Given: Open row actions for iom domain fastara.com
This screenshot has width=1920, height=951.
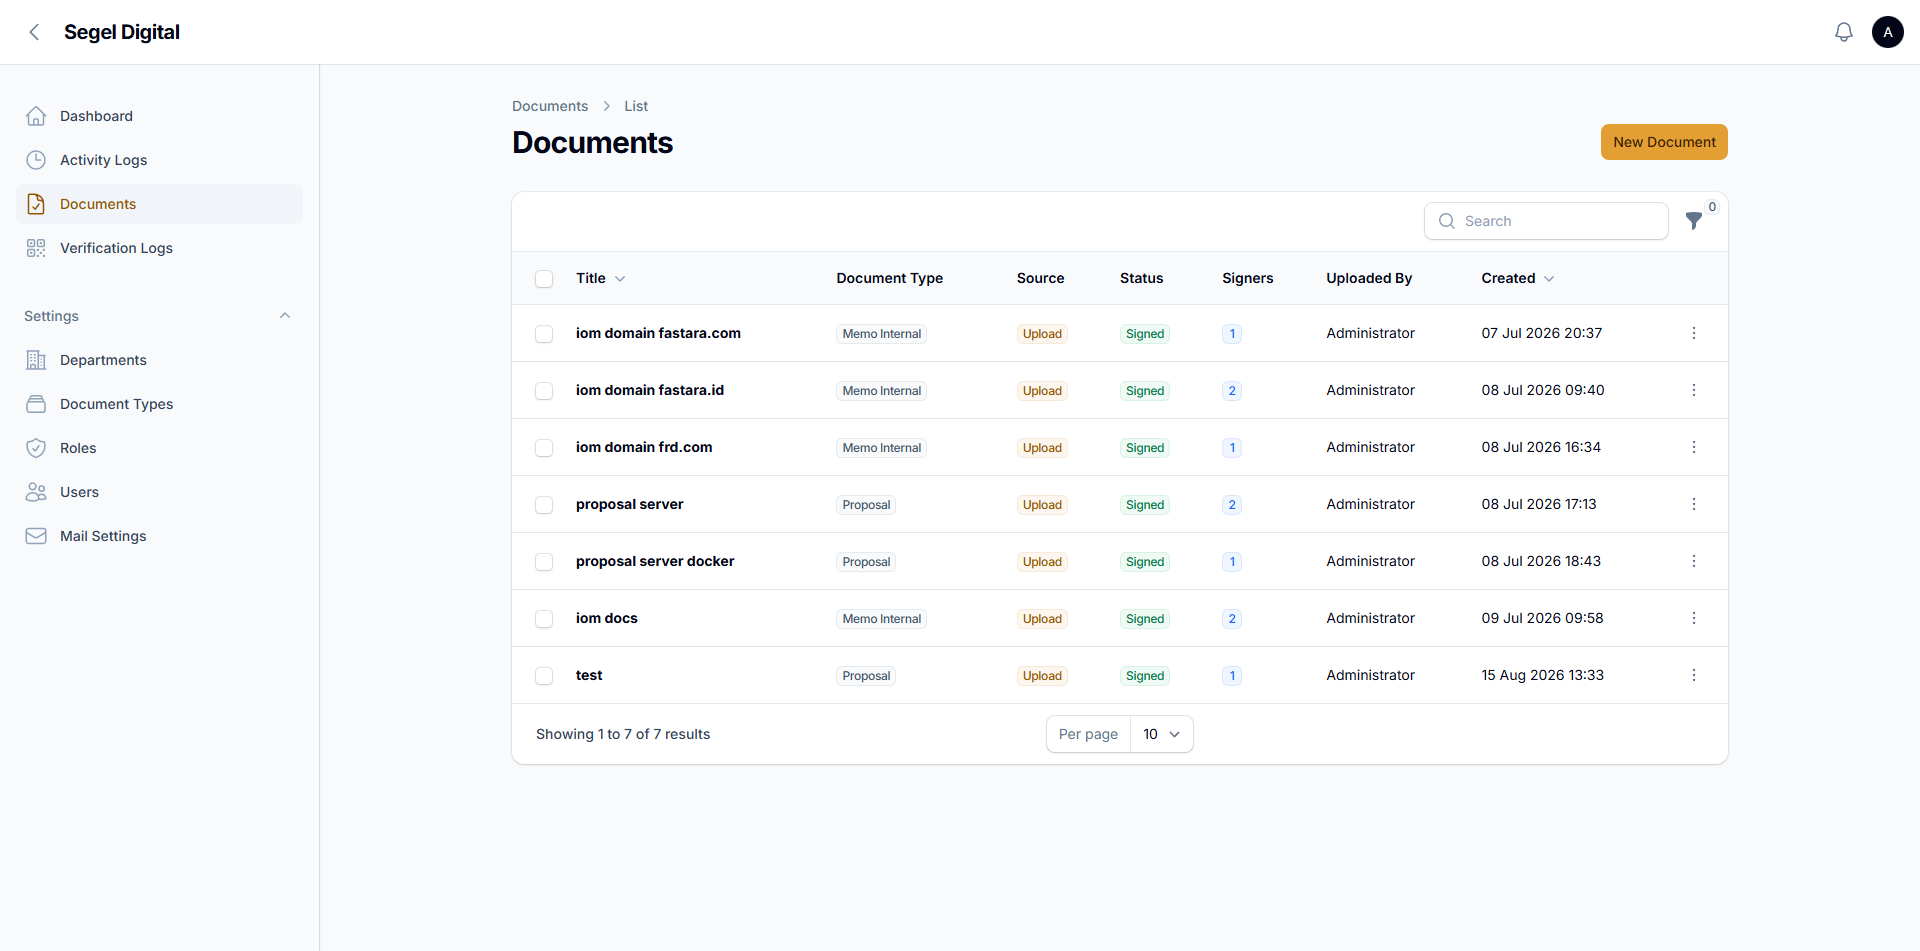Looking at the screenshot, I should pyautogui.click(x=1694, y=333).
